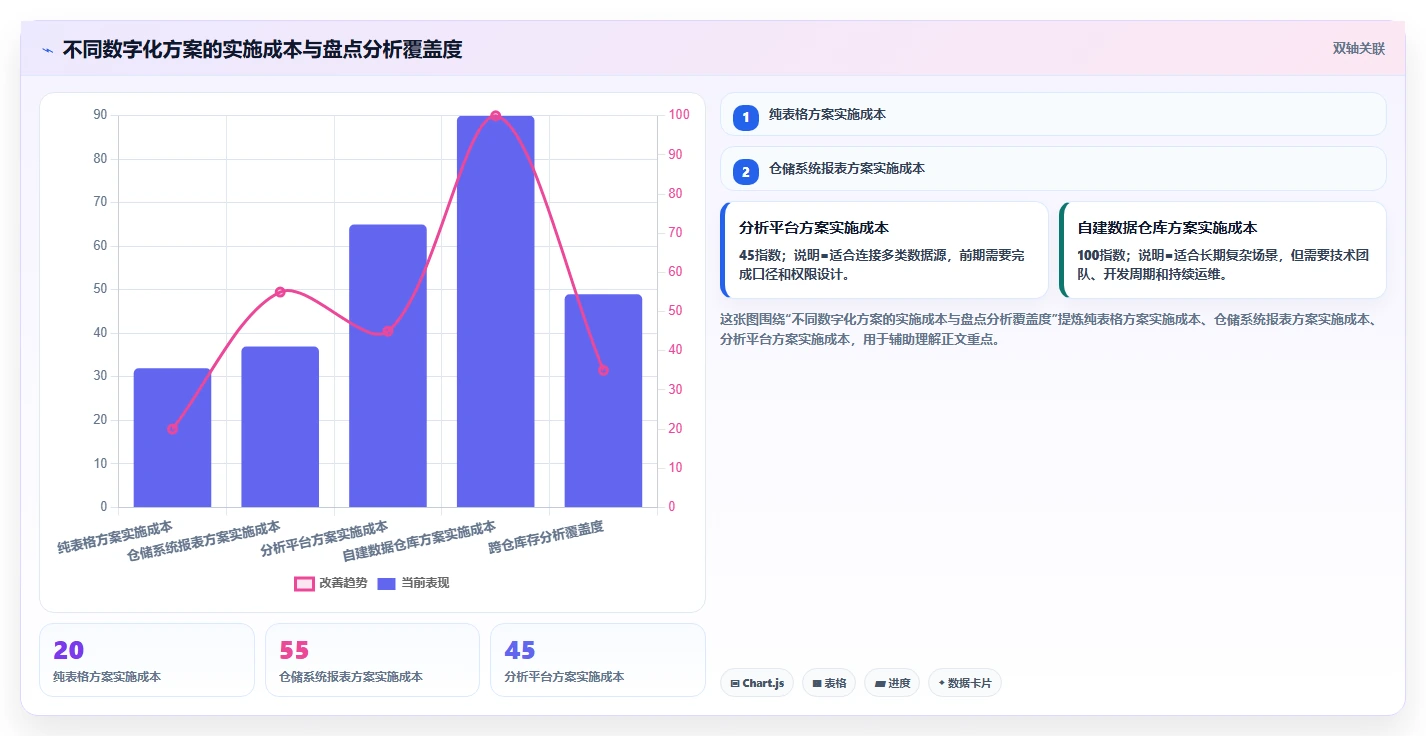Click the bar for 跨仓库存分析覆盖度
The image size is (1426, 736).
603,401
